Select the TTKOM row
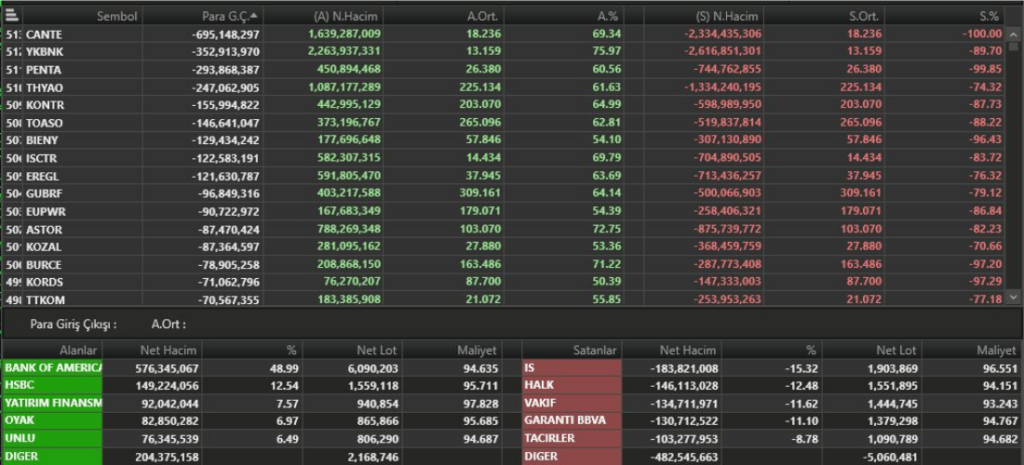 pos(504,300)
